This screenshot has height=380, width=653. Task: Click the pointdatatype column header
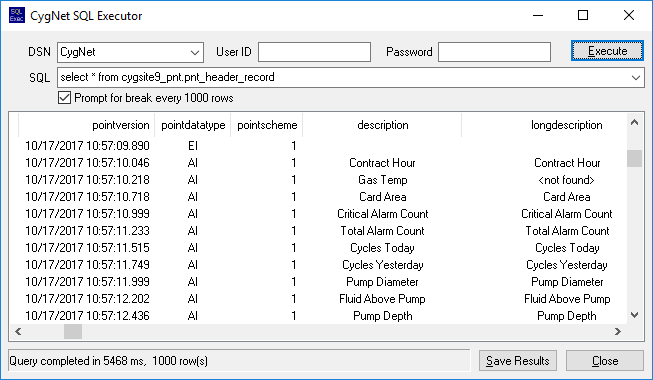[x=193, y=125]
